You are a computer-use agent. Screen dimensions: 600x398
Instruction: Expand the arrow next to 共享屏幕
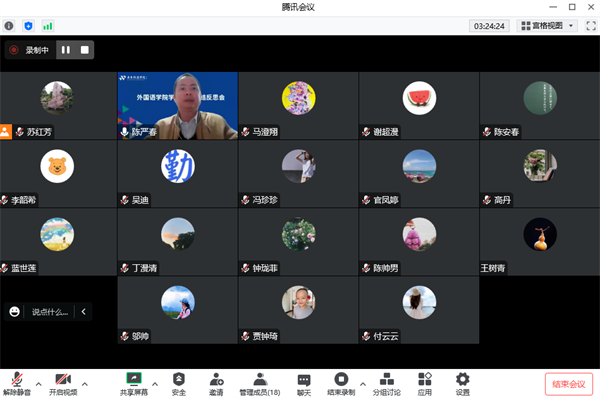click(x=155, y=383)
